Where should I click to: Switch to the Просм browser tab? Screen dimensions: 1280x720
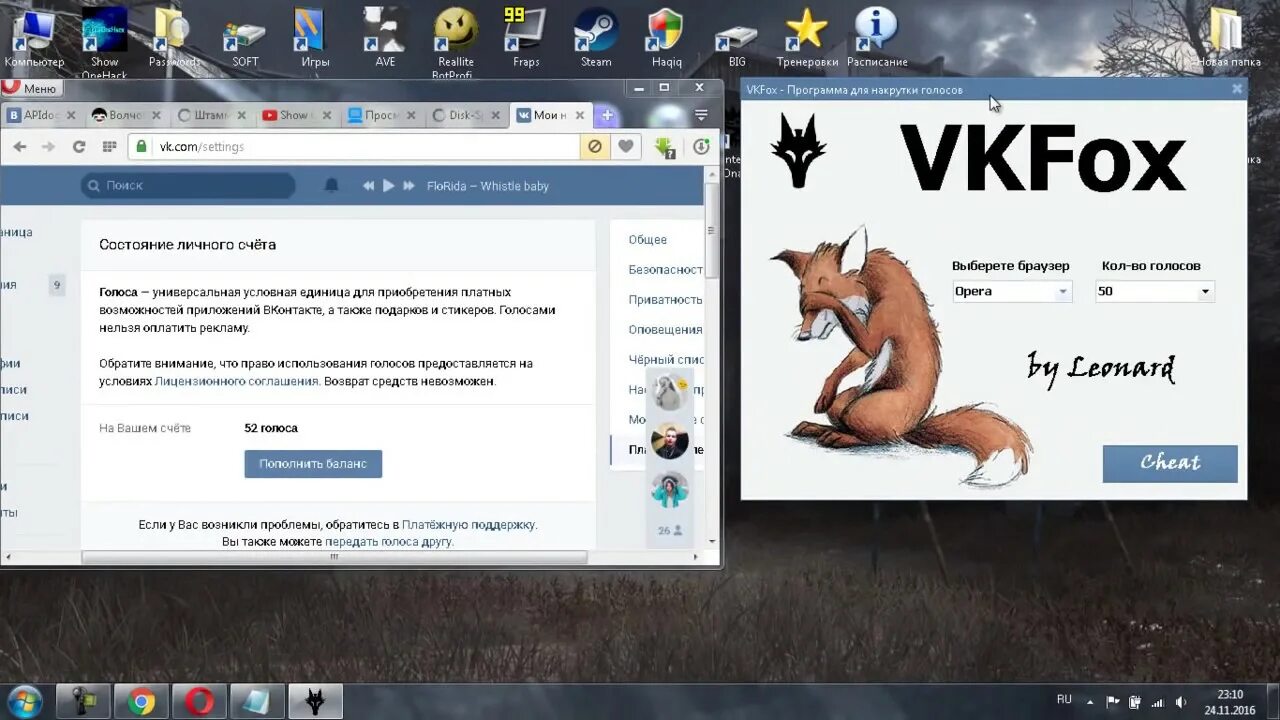[380, 115]
